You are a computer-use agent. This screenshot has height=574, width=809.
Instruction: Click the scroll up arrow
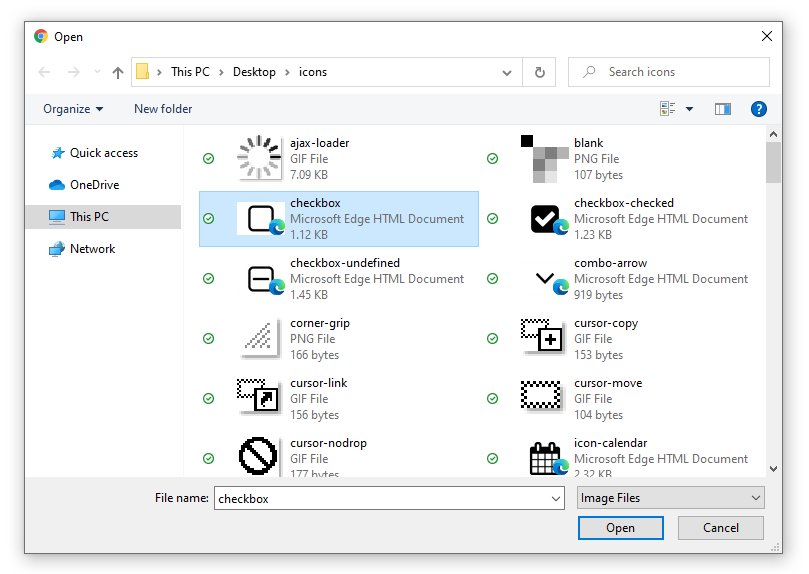click(x=773, y=134)
